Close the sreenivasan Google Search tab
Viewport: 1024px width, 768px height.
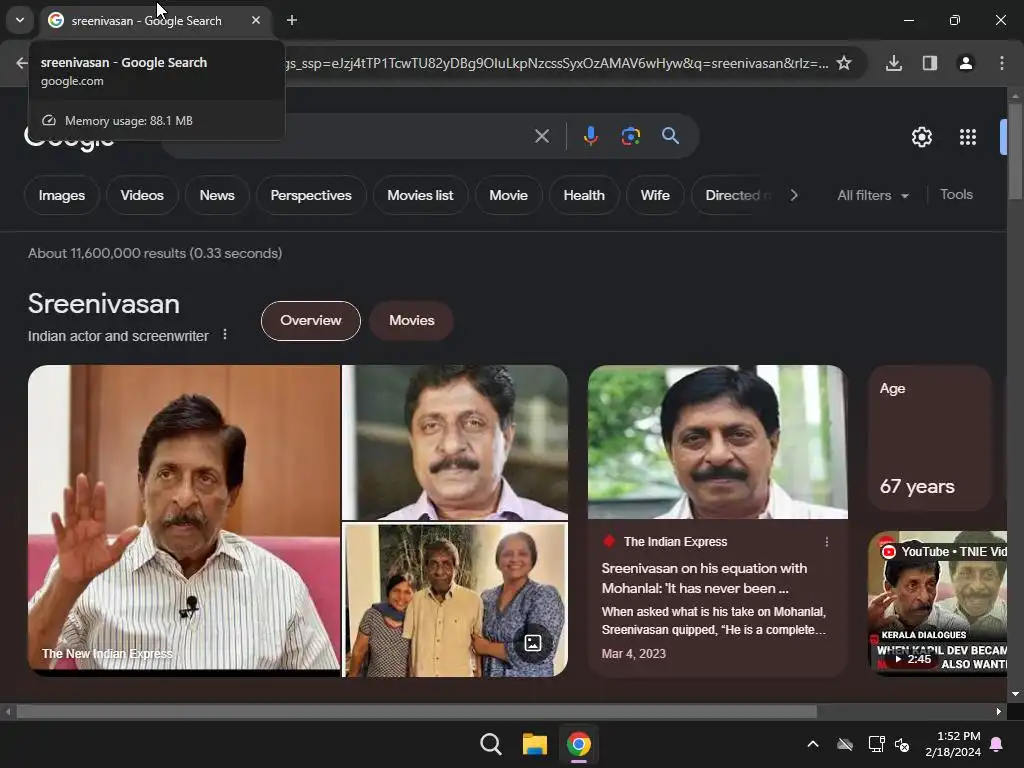(x=256, y=20)
